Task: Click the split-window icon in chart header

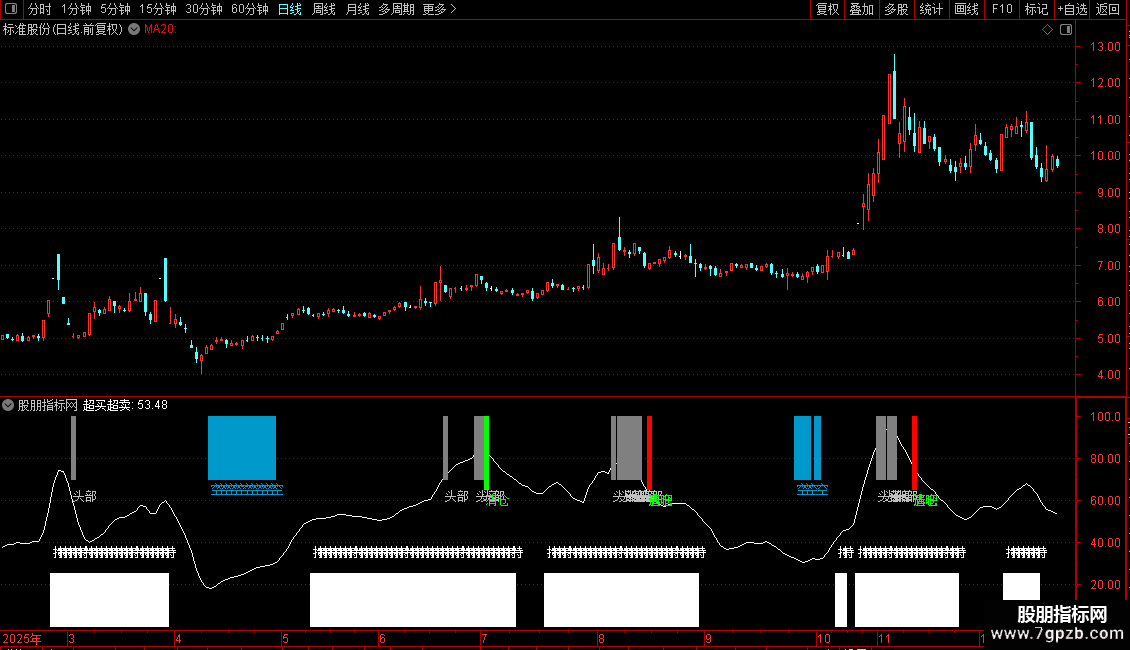Action: [1066, 30]
